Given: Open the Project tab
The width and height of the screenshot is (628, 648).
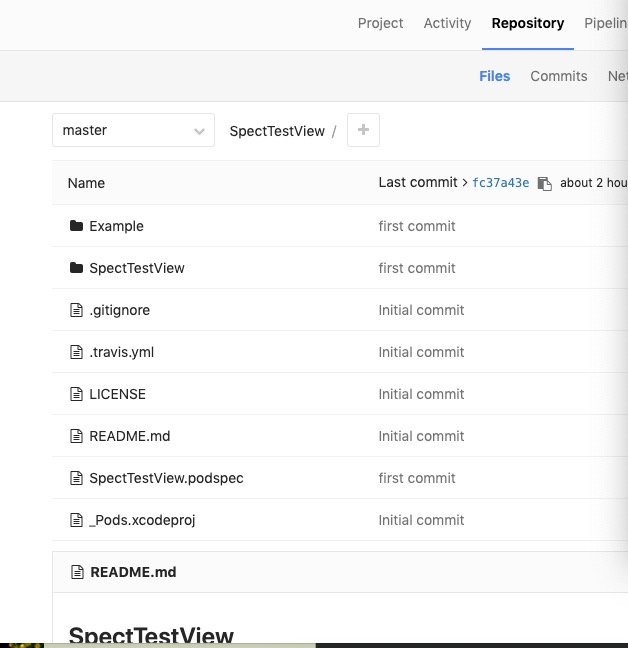Looking at the screenshot, I should tap(380, 23).
